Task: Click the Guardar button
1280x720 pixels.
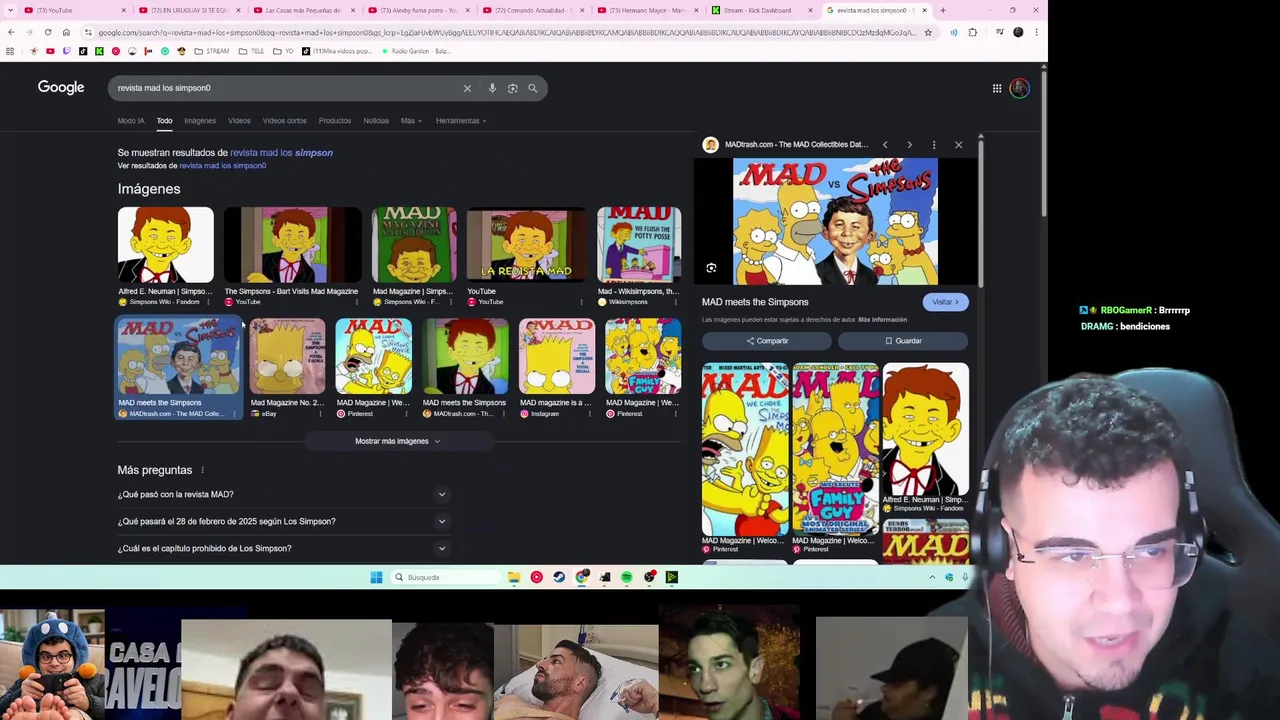Action: point(903,341)
